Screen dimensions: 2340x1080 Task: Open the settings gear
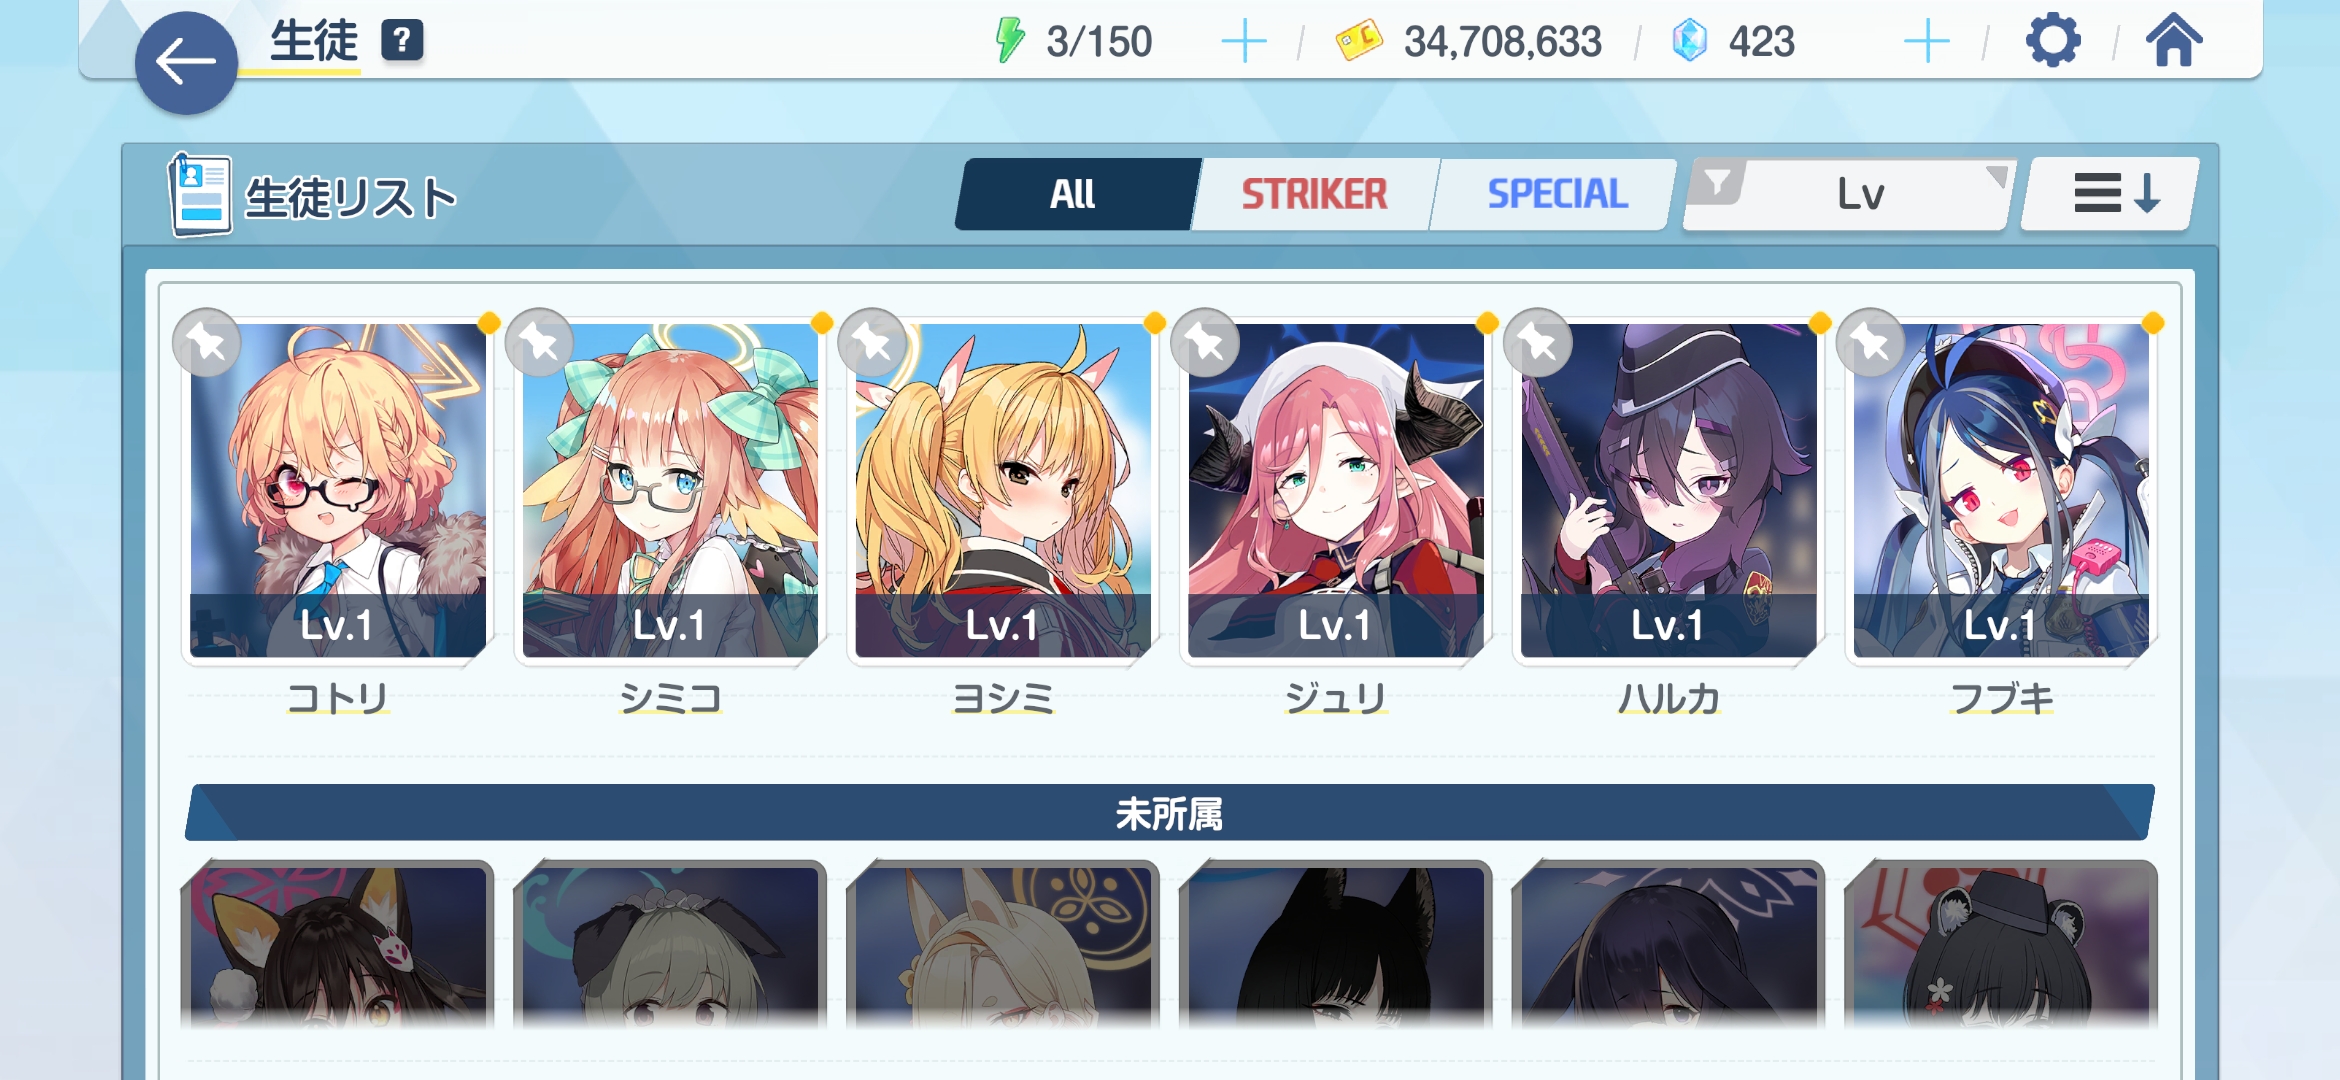[2053, 41]
